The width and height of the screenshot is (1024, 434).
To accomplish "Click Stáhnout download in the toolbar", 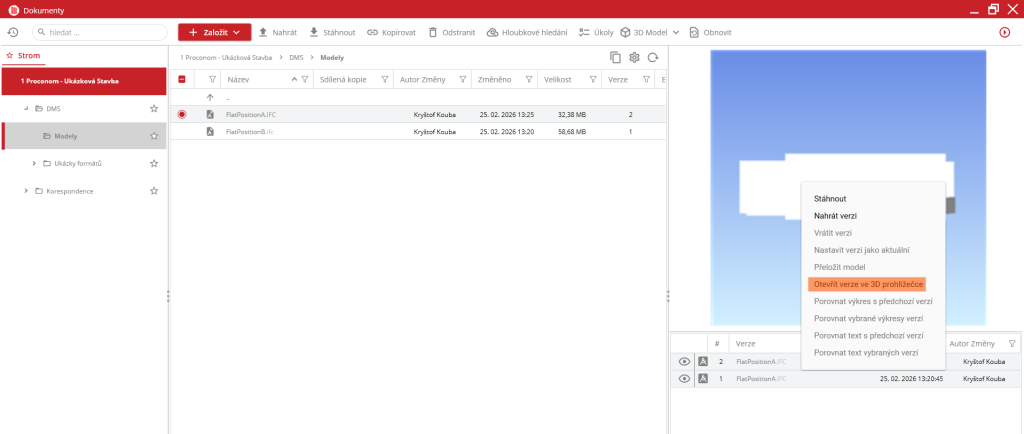I will point(332,32).
